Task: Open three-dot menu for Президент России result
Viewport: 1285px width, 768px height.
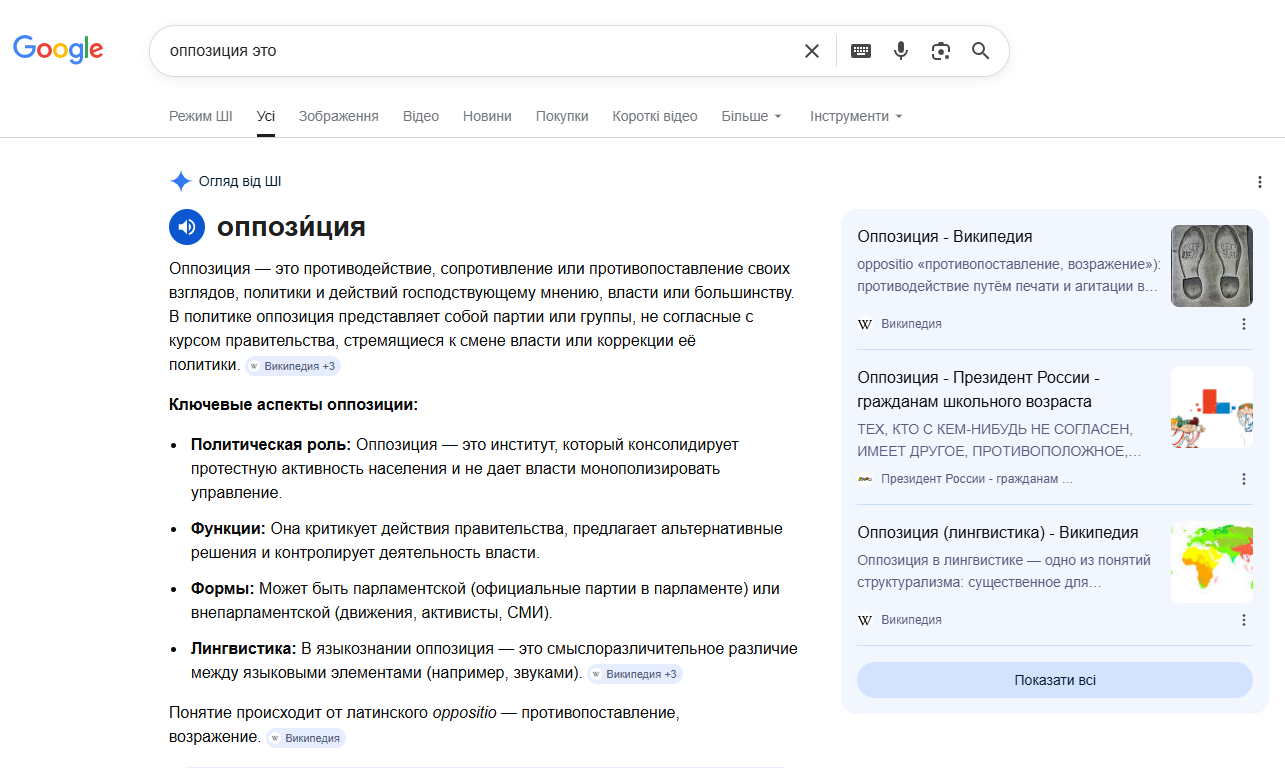Action: [x=1244, y=479]
